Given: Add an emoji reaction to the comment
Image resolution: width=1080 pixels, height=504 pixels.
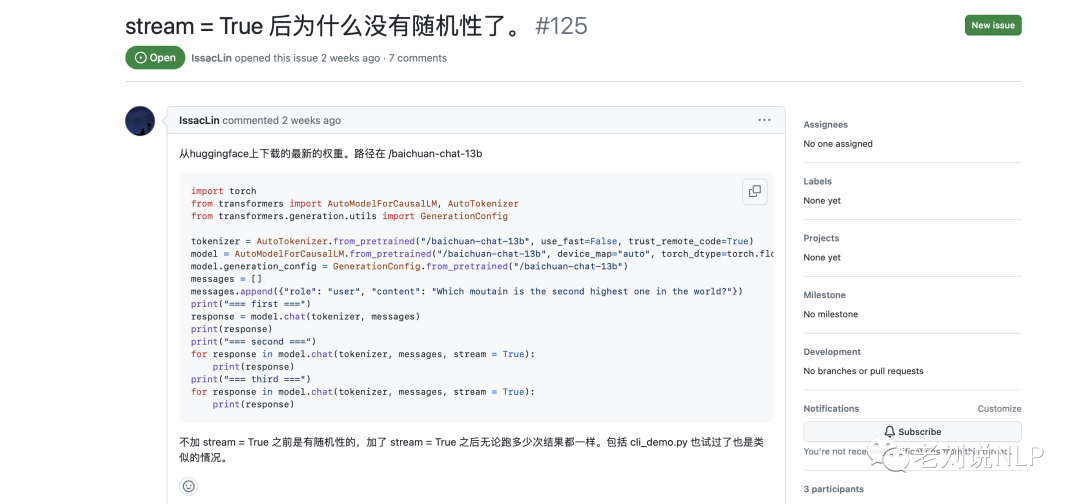Looking at the screenshot, I should (189, 486).
